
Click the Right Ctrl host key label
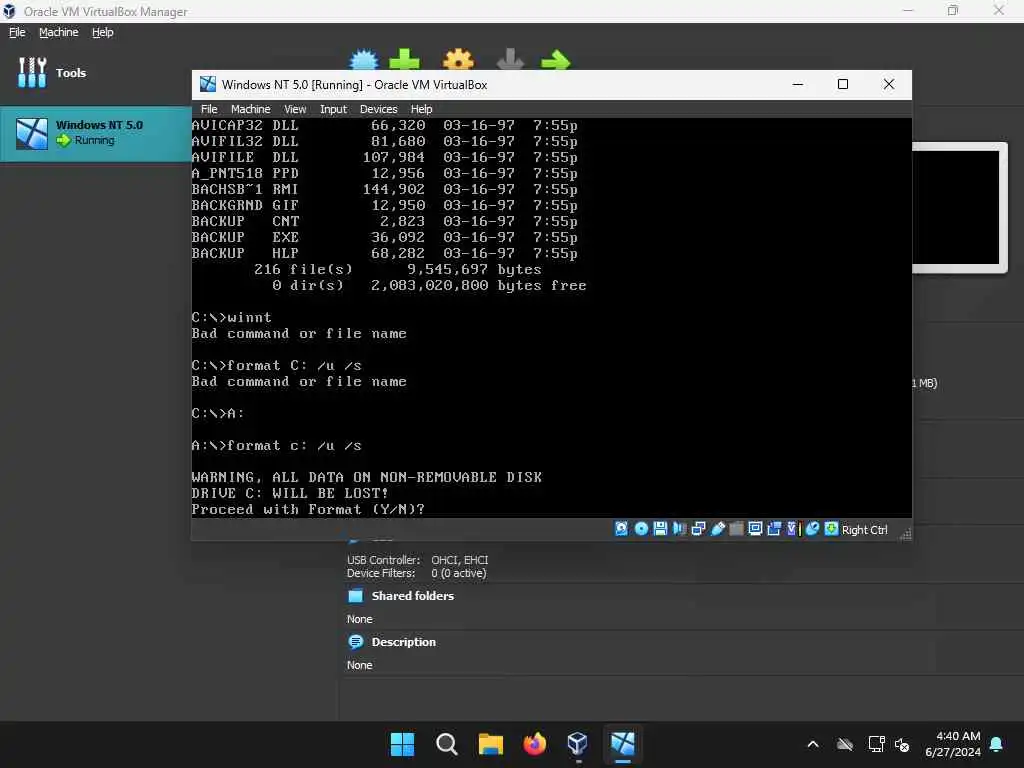click(x=864, y=530)
